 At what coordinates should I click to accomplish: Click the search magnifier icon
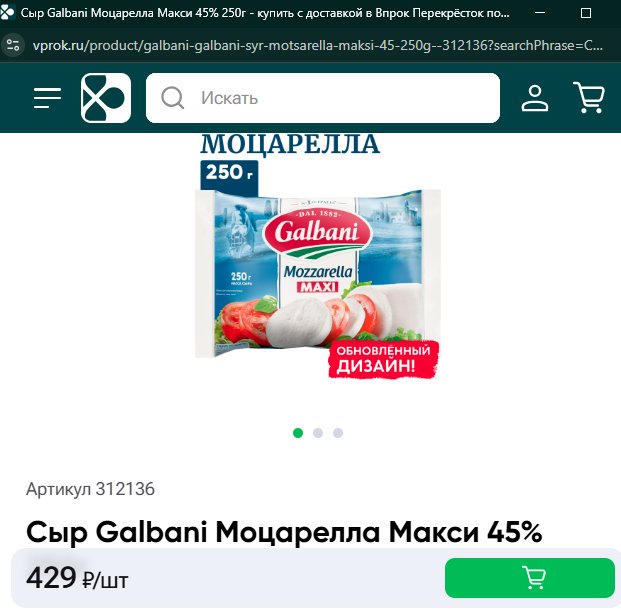coord(172,98)
